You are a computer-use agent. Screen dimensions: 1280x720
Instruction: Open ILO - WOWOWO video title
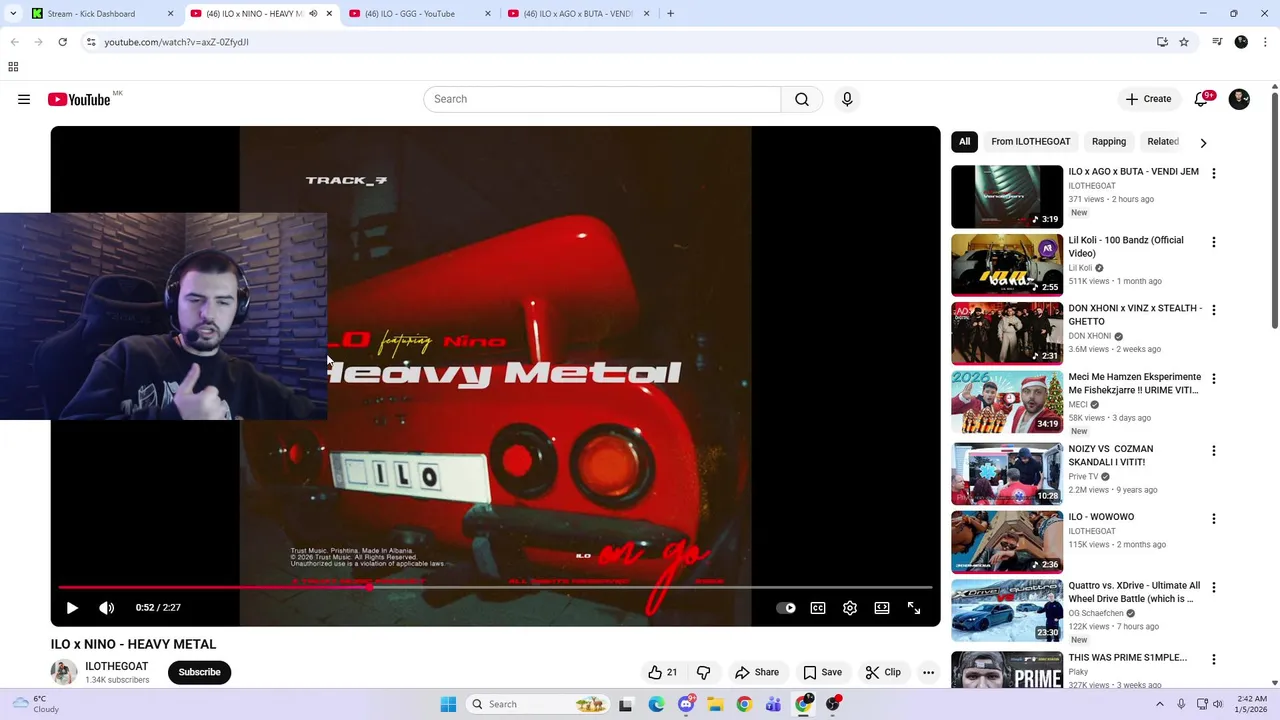(1101, 517)
